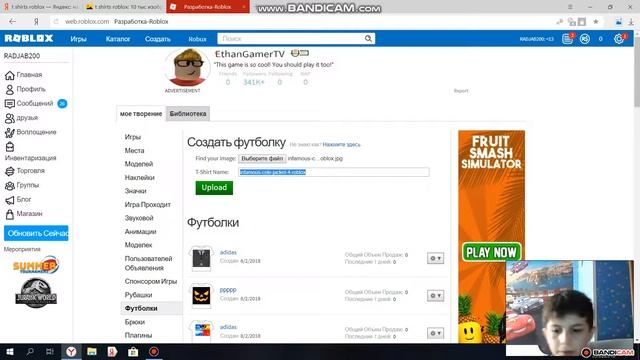Click the Профиль person icon
Screen dimensions: 640x360
[x=9, y=89]
